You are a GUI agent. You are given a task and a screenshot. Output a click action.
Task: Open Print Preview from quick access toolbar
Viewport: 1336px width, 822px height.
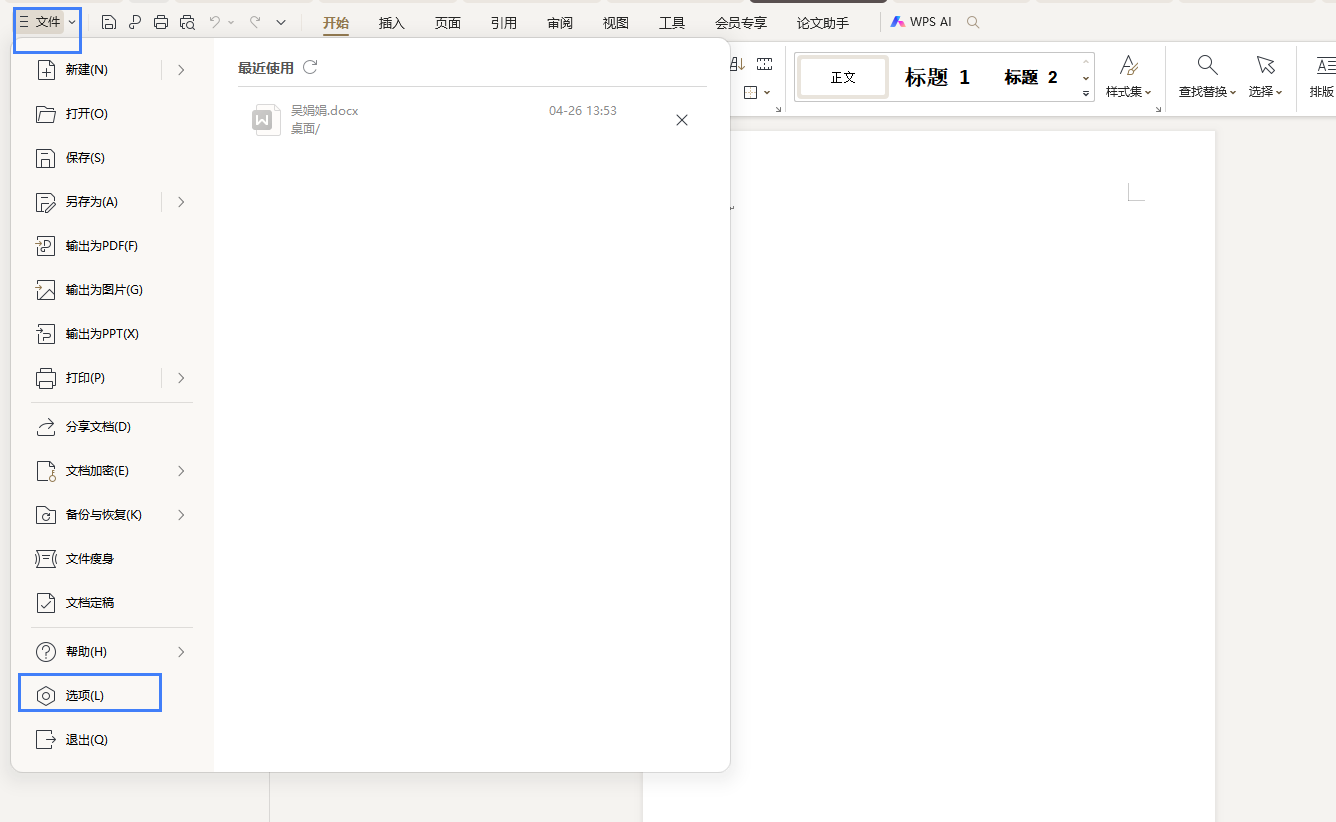tap(187, 22)
